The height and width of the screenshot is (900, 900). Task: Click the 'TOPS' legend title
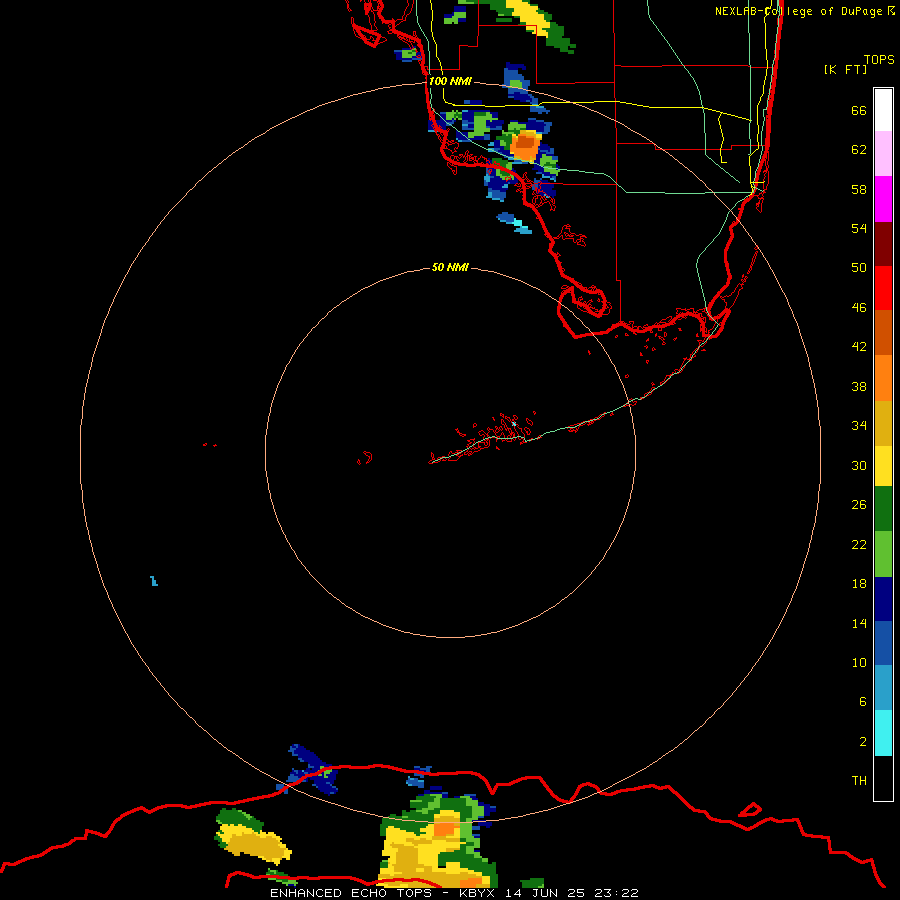[x=879, y=59]
